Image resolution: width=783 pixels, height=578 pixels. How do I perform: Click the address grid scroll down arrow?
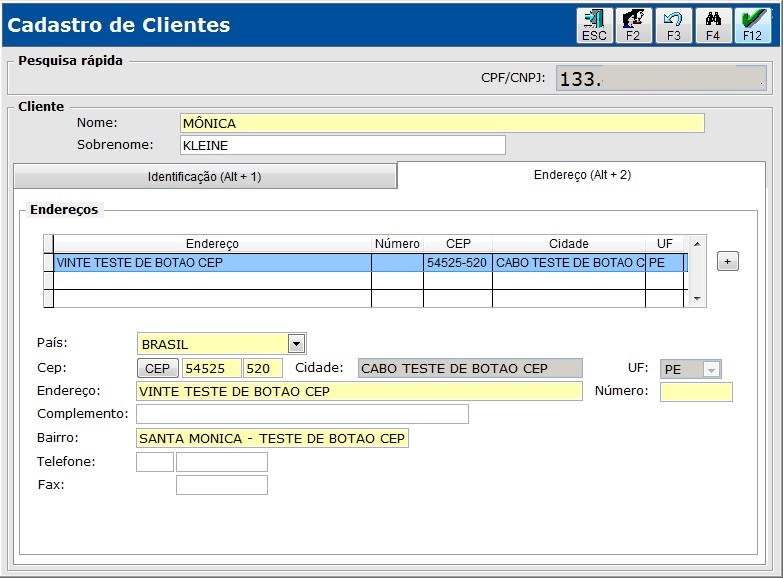point(697,299)
